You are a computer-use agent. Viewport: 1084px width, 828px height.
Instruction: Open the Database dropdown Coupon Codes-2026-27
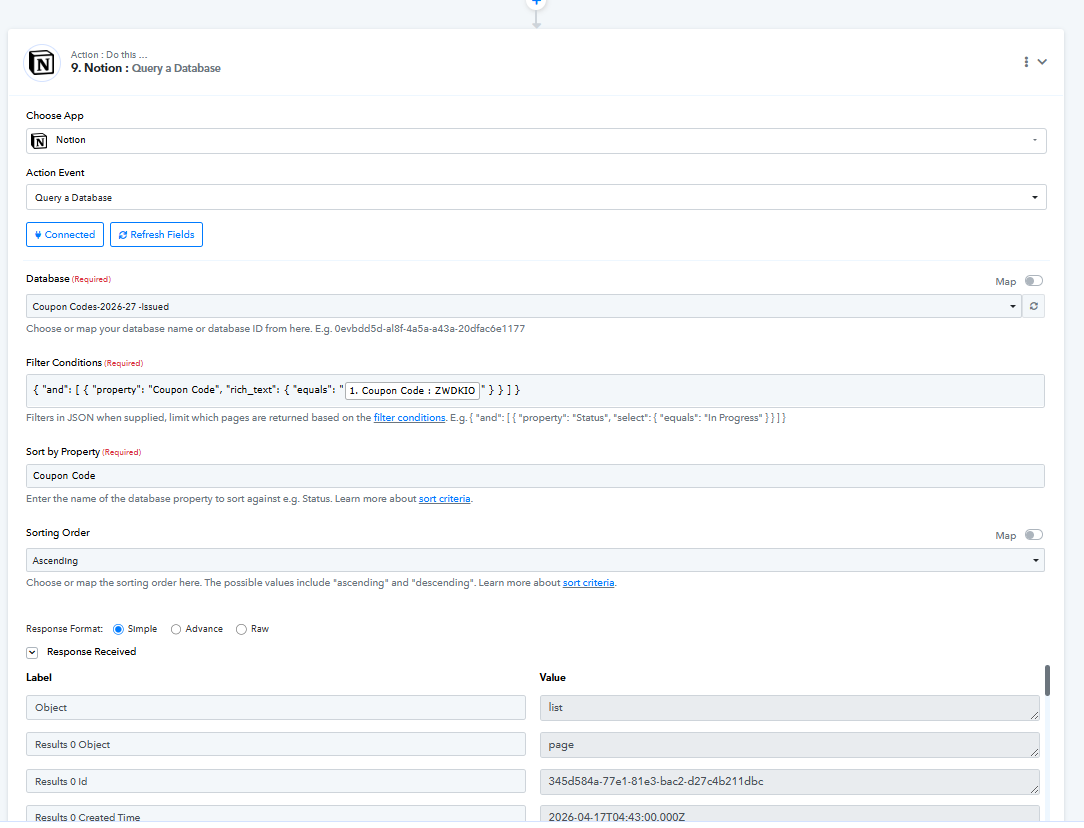click(524, 306)
